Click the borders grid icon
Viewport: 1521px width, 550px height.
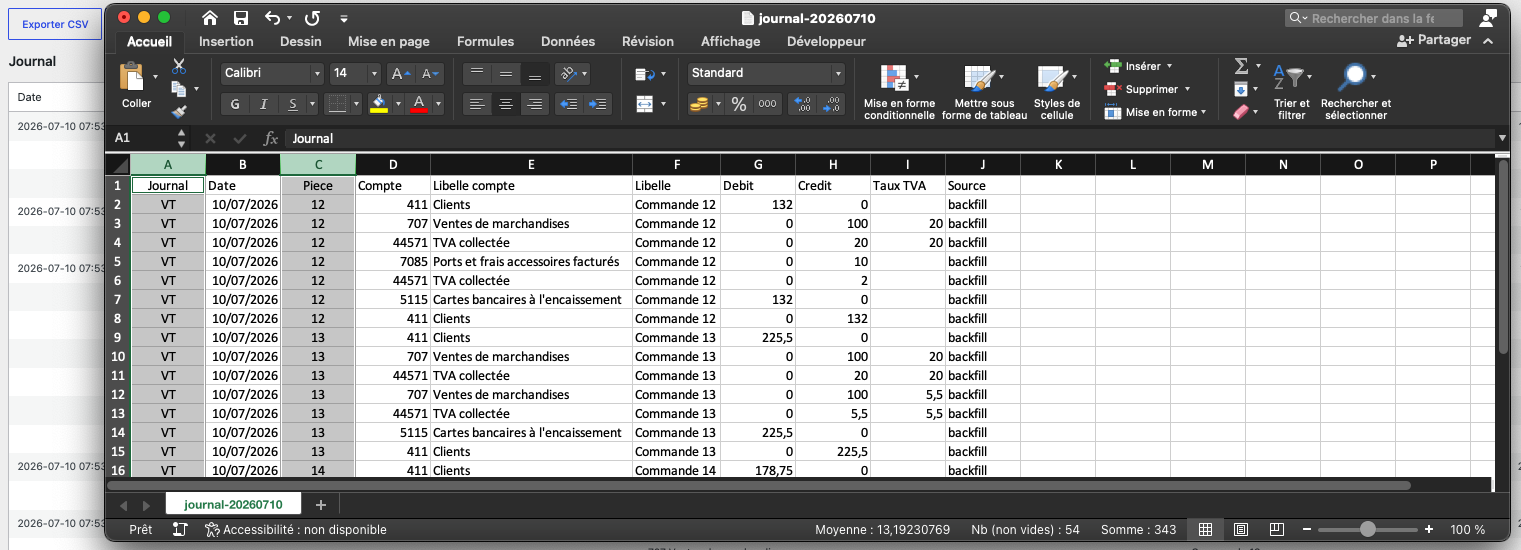click(x=338, y=104)
